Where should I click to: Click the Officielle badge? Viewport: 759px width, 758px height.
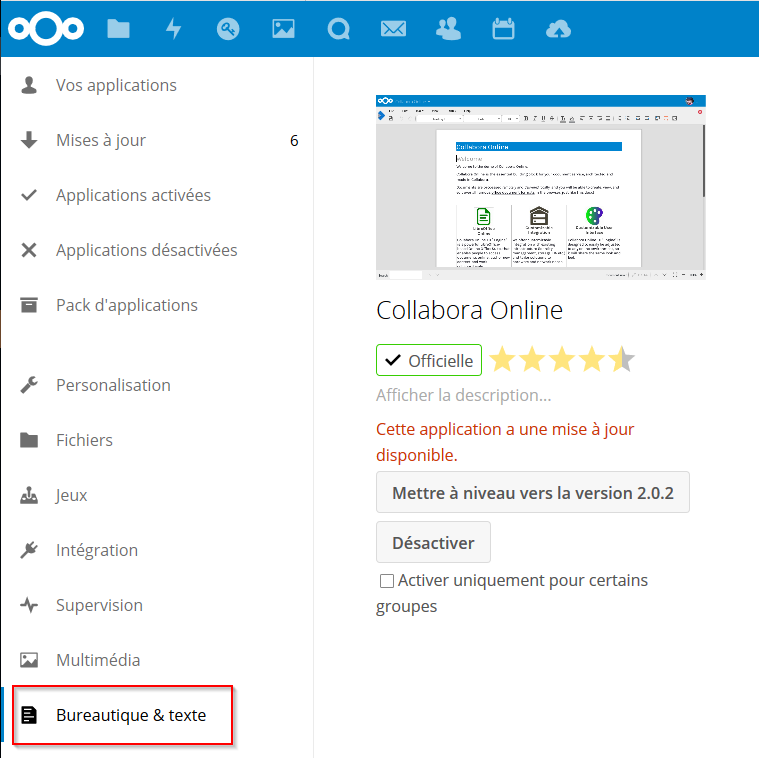(429, 360)
